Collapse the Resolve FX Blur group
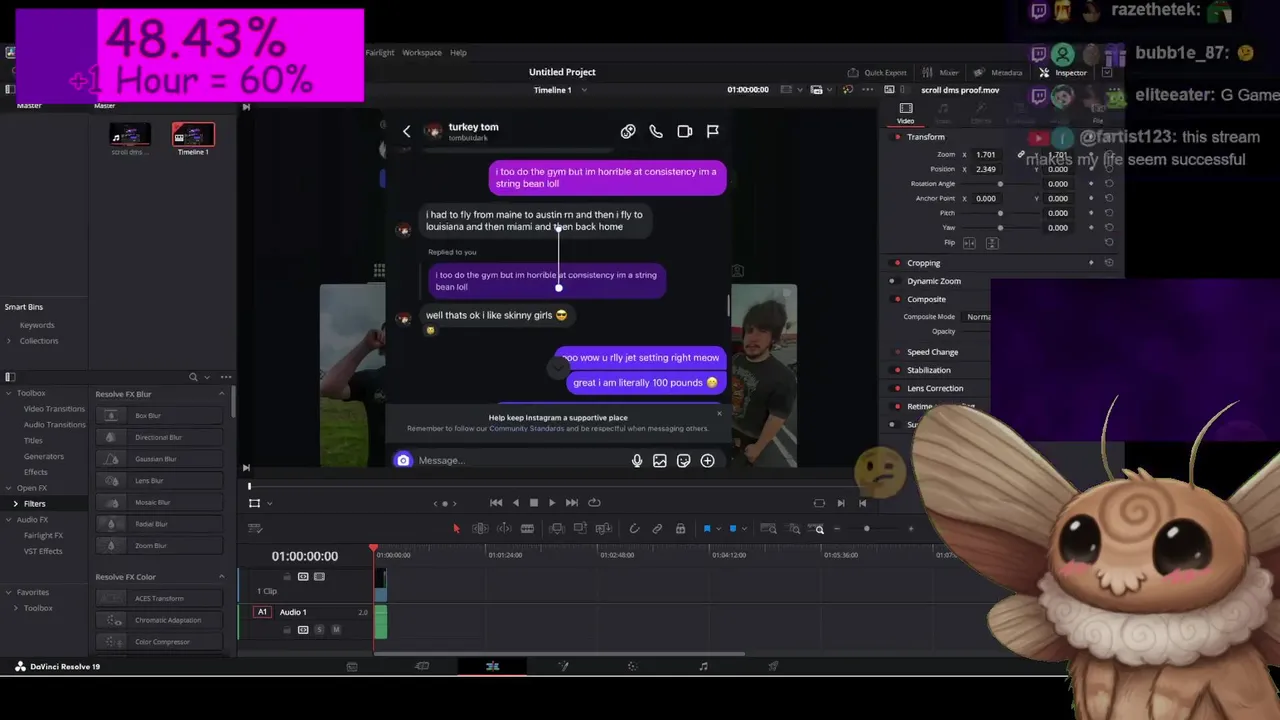 [x=221, y=394]
